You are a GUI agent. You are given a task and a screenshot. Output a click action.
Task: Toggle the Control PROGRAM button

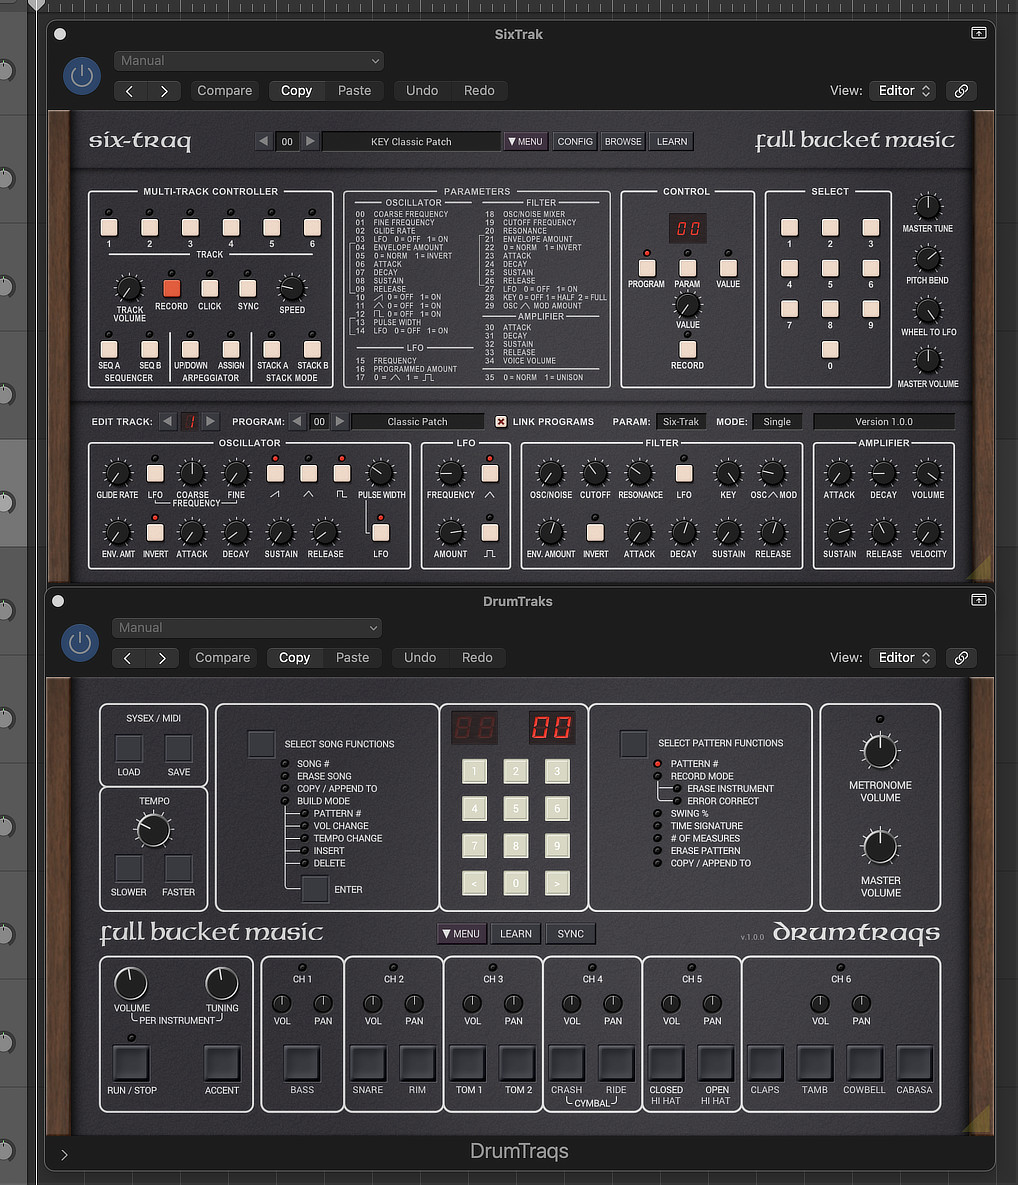[646, 268]
